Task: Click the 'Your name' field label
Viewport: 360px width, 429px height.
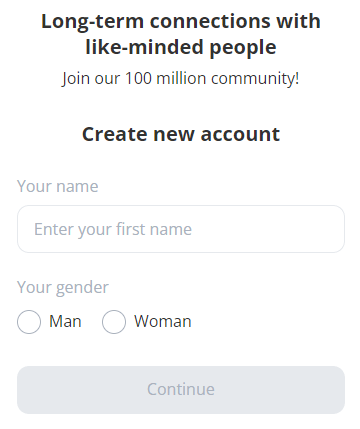Action: (58, 186)
